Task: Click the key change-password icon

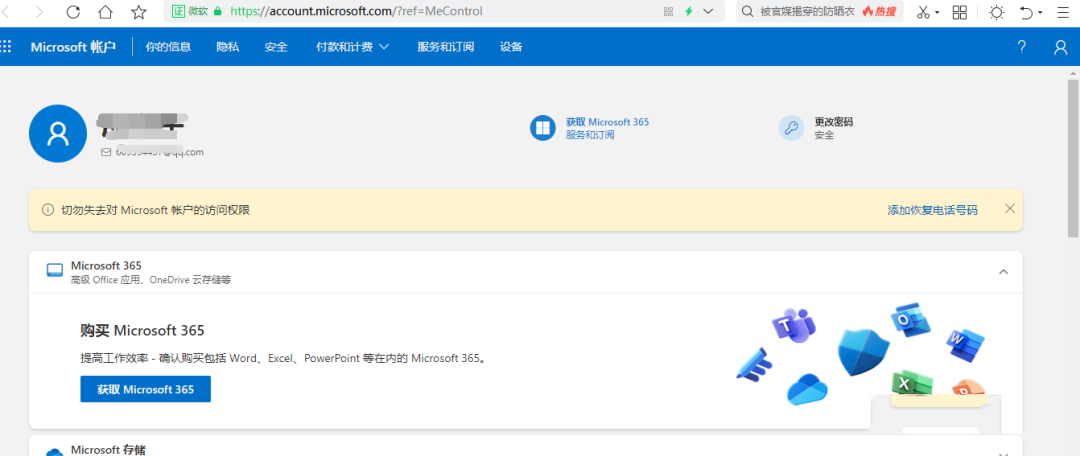Action: pyautogui.click(x=791, y=128)
